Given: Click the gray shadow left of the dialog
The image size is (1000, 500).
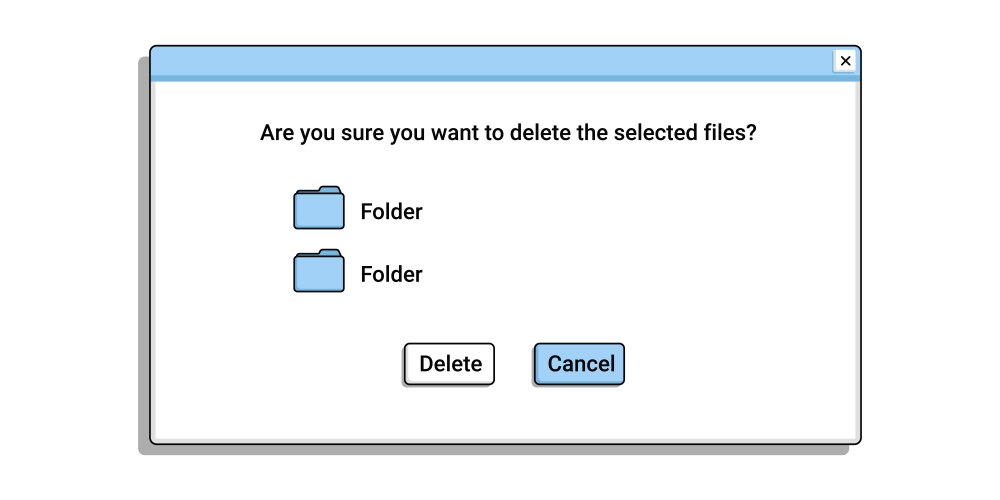Looking at the screenshot, I should tap(143, 250).
